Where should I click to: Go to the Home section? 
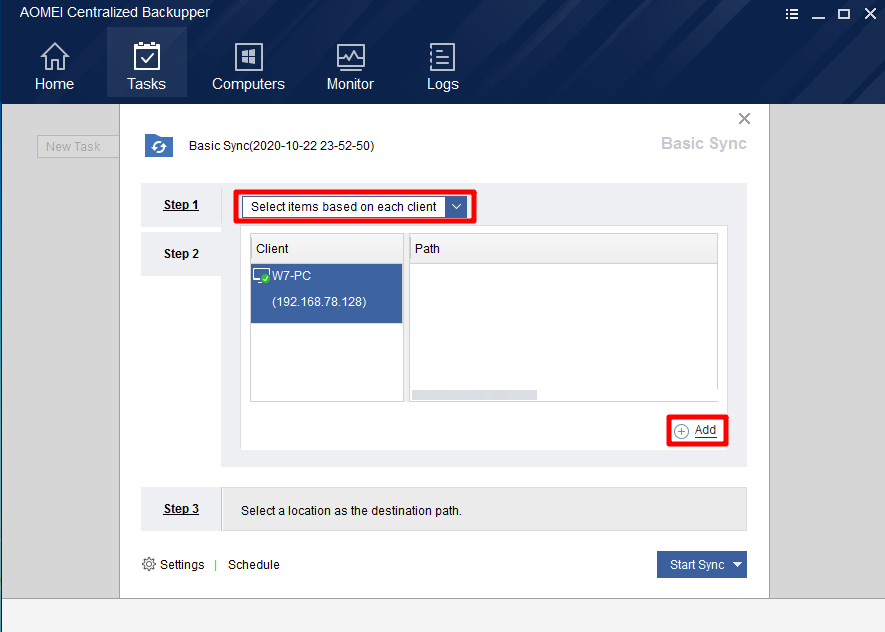tap(54, 67)
